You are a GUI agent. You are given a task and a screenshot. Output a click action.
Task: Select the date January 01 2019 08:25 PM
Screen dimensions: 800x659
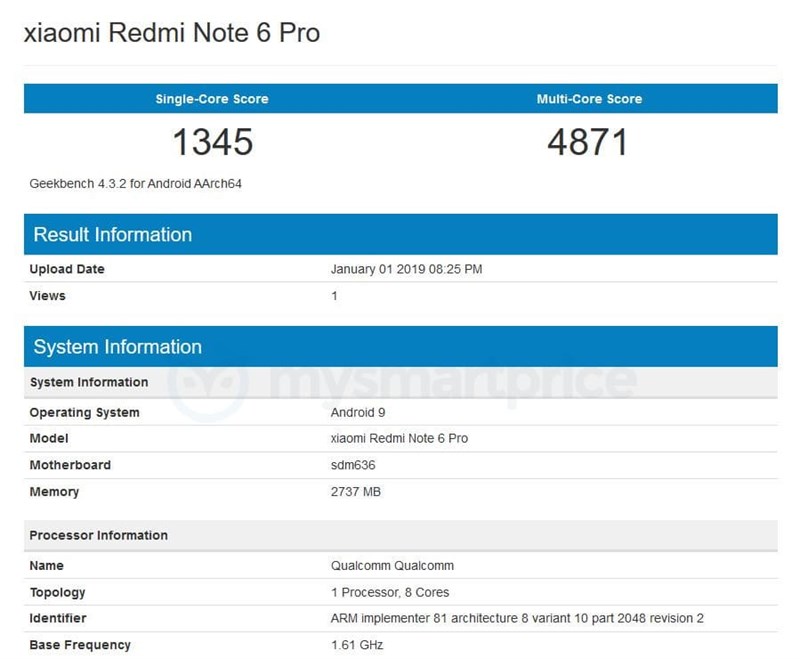tap(406, 269)
